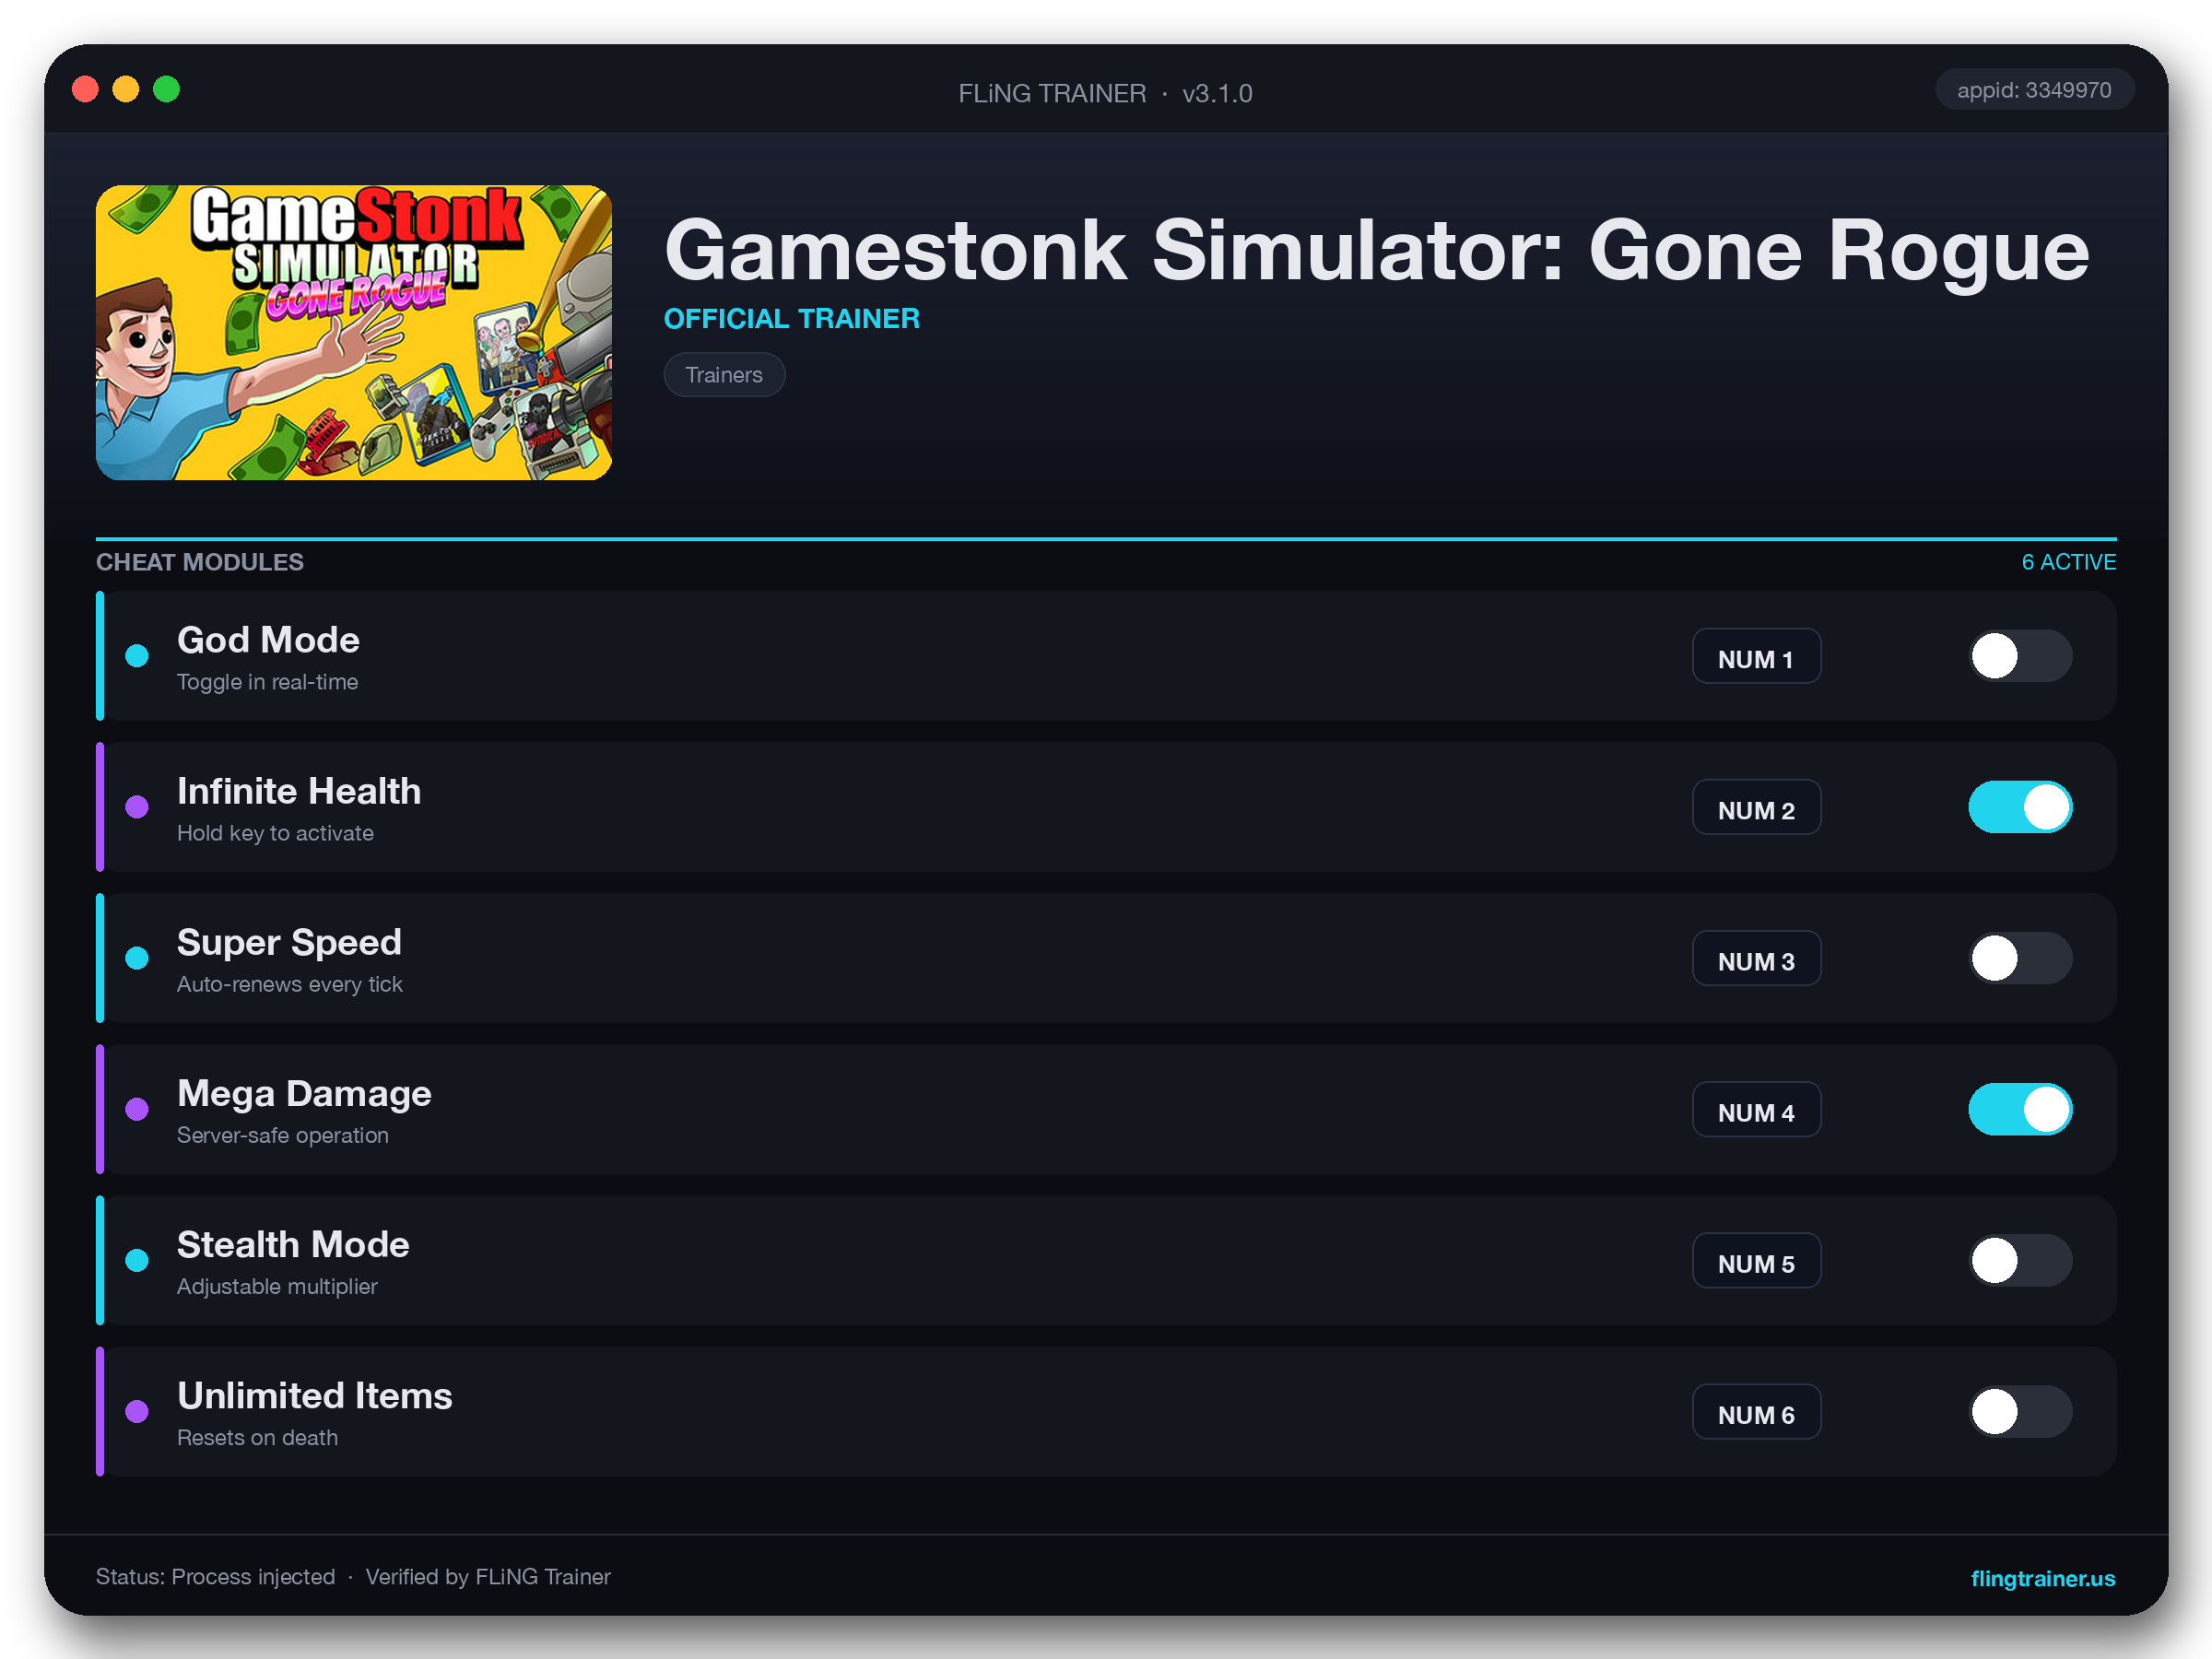Click the Unlimited Items title
The image size is (2212, 1659).
tap(315, 1395)
